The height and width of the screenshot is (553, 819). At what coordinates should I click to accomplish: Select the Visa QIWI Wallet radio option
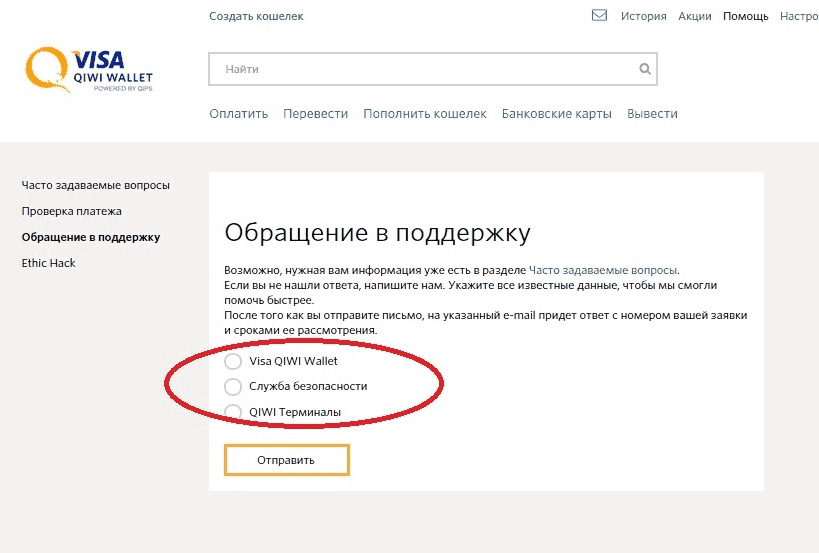[233, 361]
